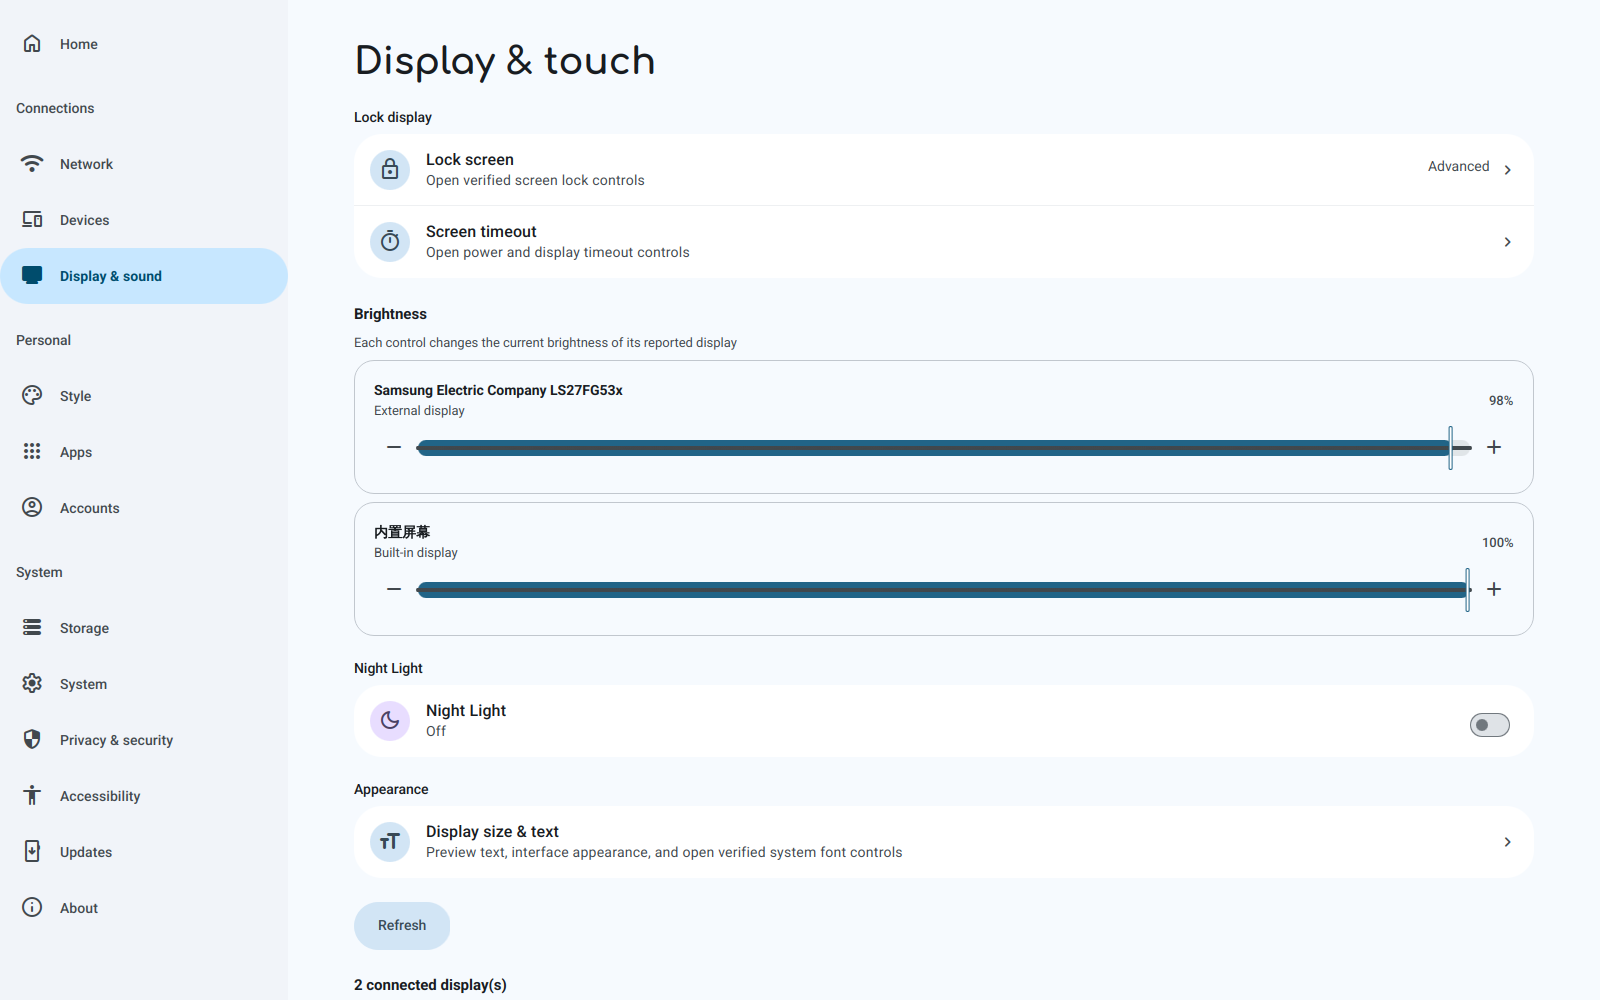The width and height of the screenshot is (1600, 1000).
Task: Click the Samsung external display brightness slider
Action: coord(944,447)
